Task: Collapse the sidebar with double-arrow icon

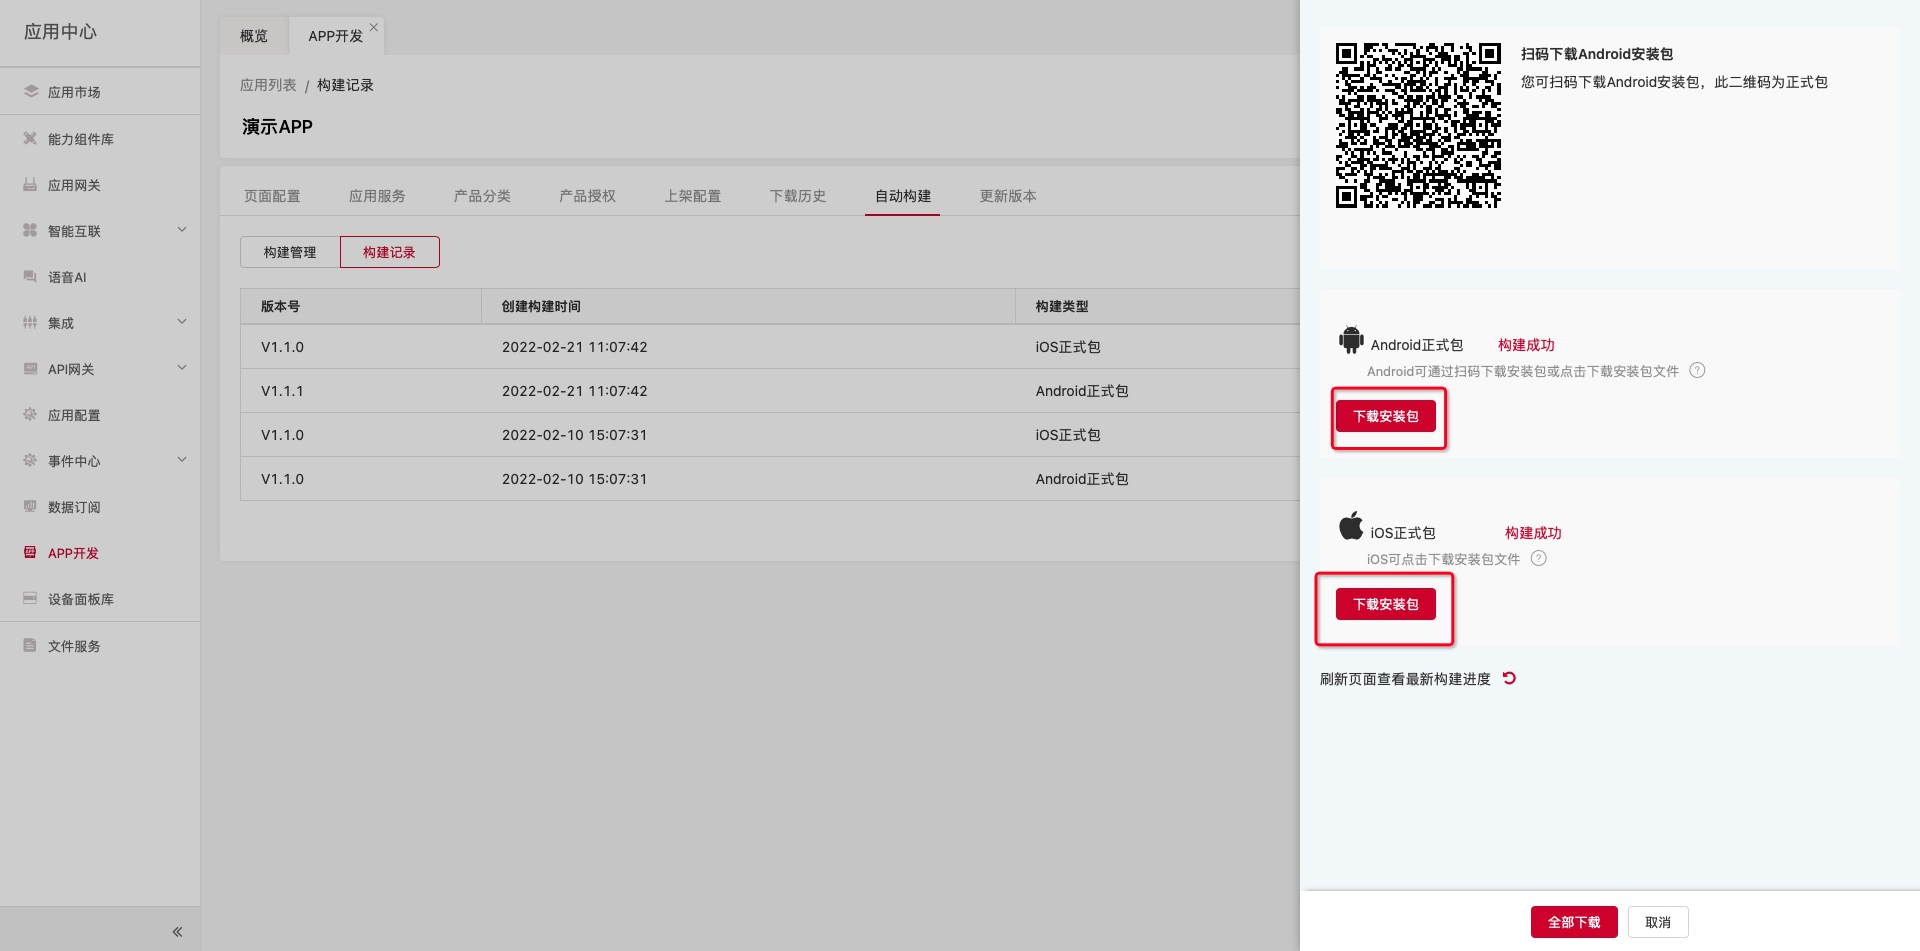Action: point(177,931)
